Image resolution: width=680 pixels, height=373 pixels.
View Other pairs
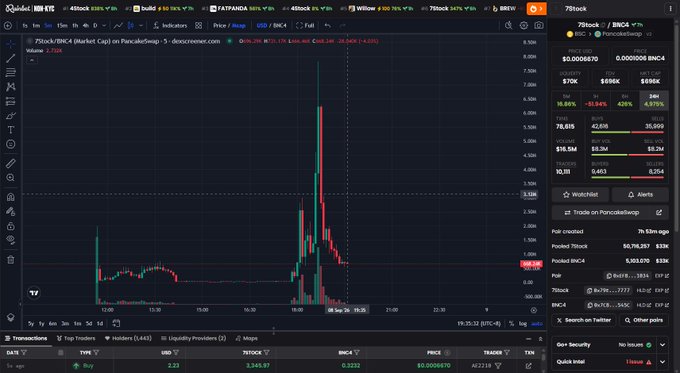pos(644,320)
